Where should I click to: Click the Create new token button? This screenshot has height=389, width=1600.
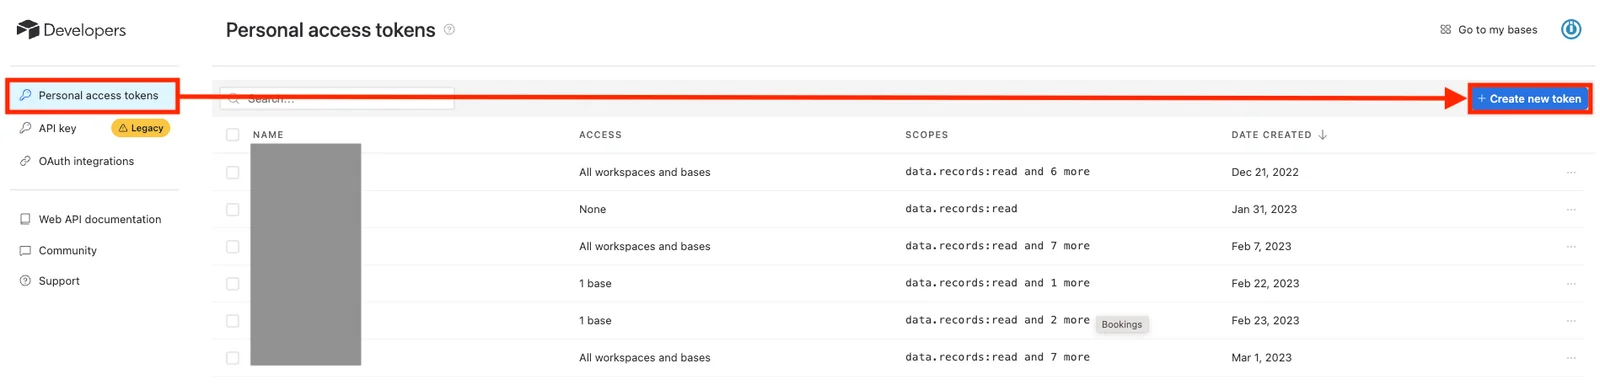tap(1529, 99)
